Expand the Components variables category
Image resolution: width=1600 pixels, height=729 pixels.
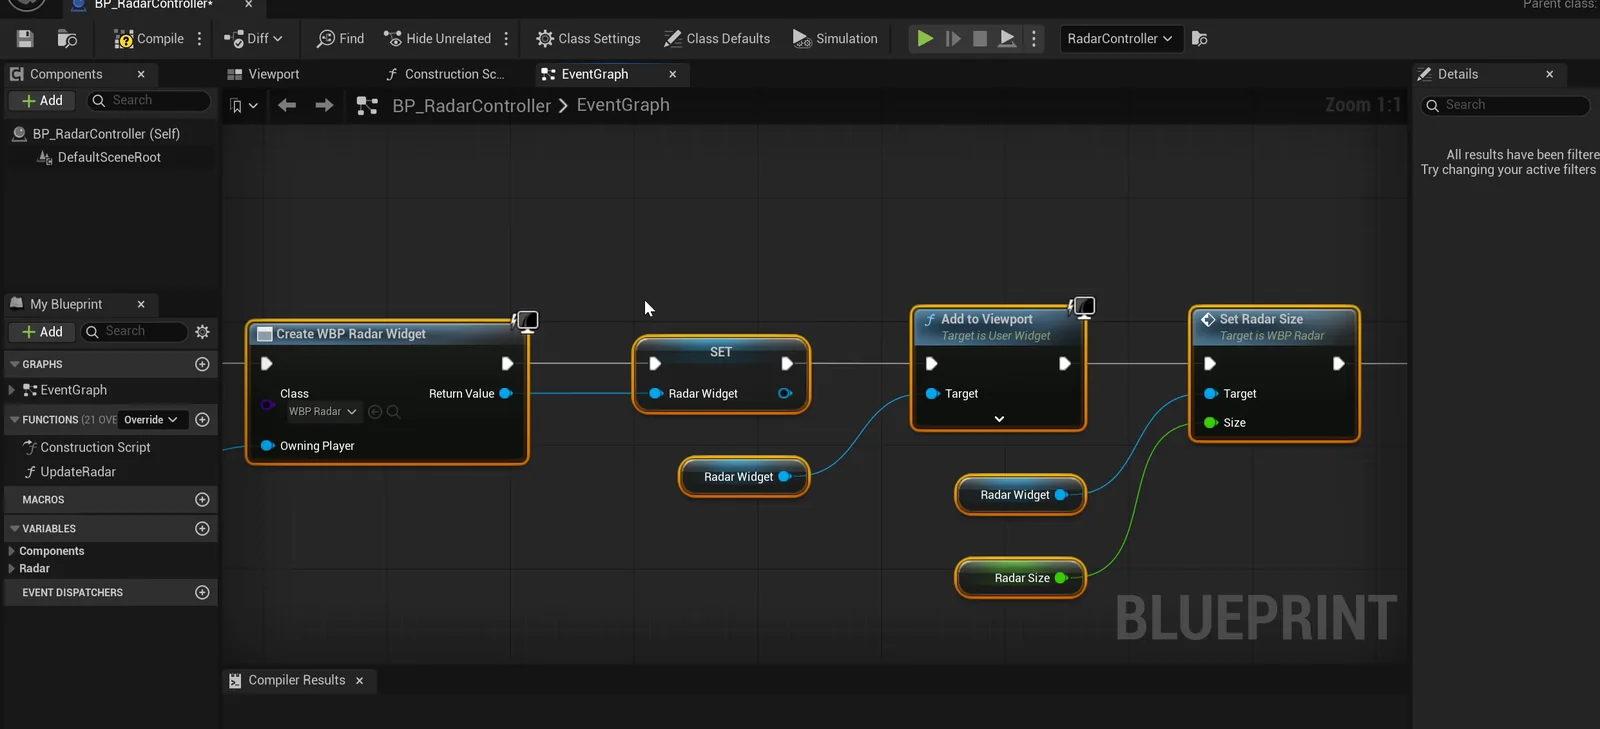coord(11,552)
